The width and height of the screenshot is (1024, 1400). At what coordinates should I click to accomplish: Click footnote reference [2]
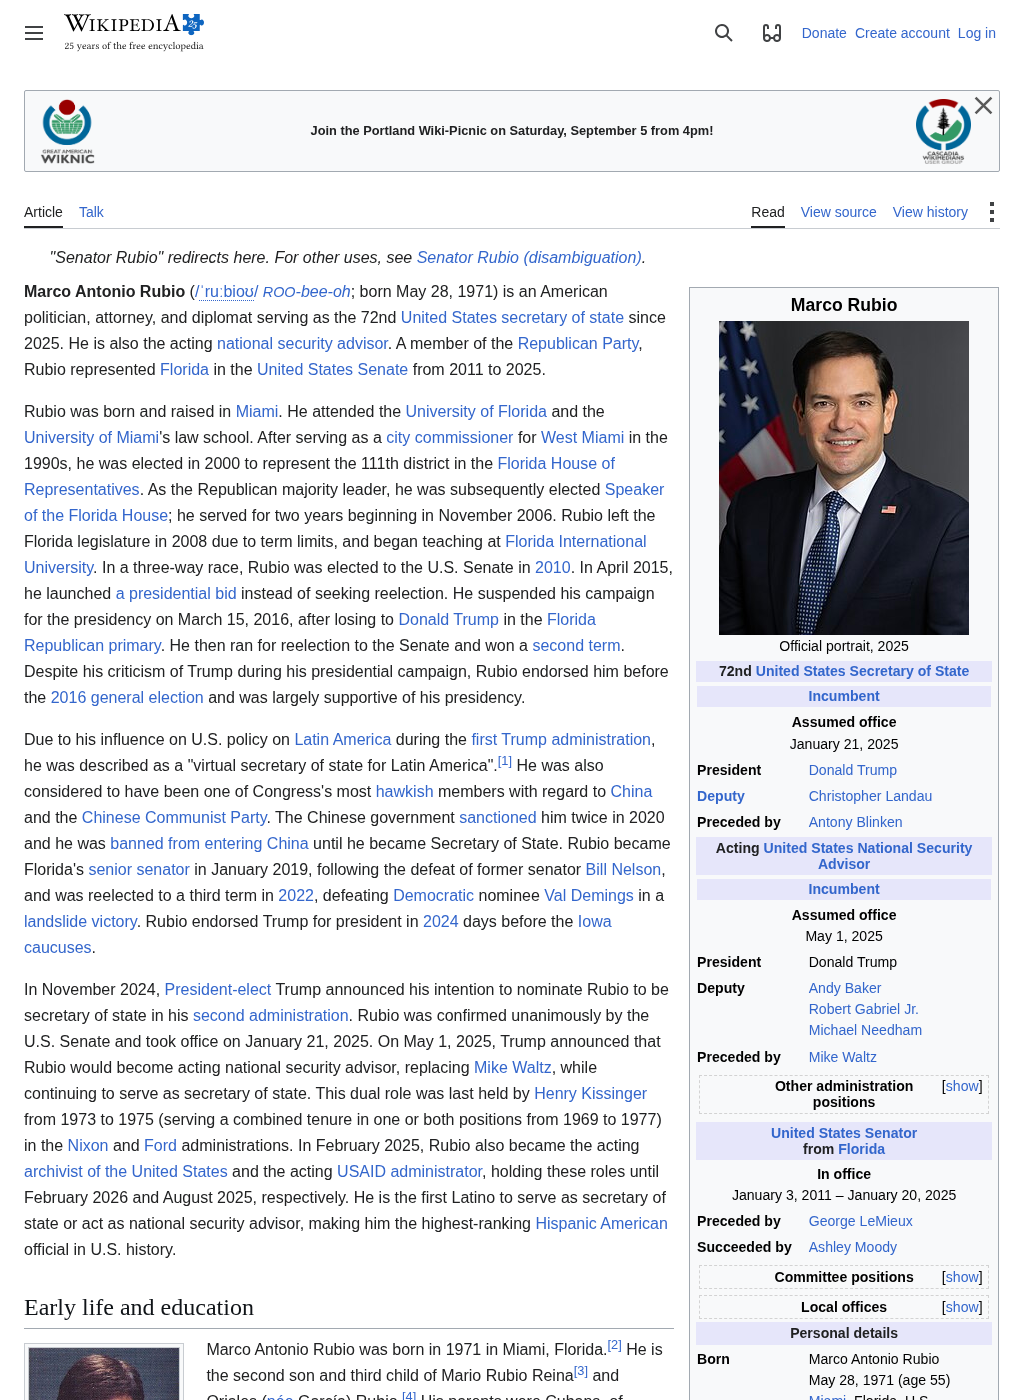point(615,1345)
